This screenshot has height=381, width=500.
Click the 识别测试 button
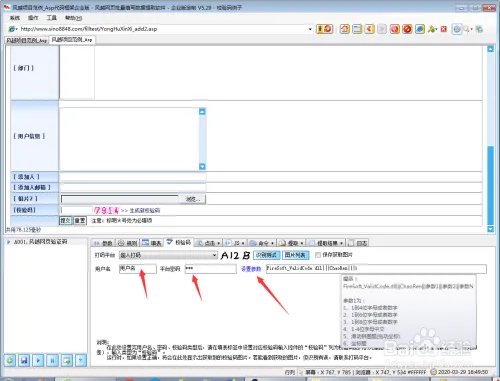pos(267,255)
